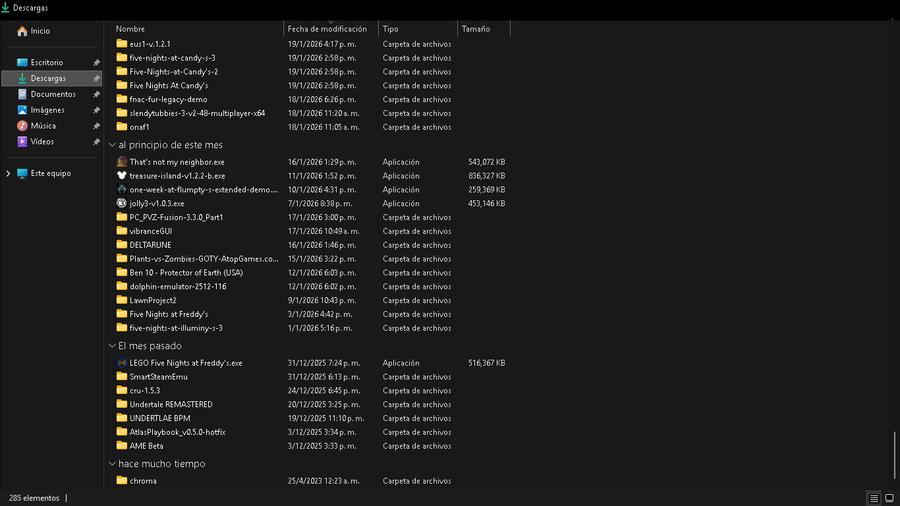
Task: Click the one-week-at-flumpty-s-extended-demo icon
Action: [121, 190]
